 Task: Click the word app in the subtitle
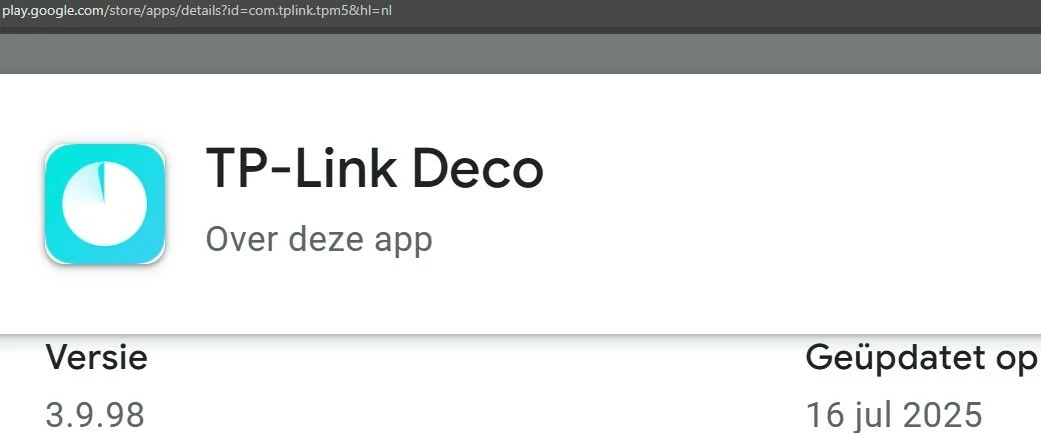pyautogui.click(x=403, y=241)
